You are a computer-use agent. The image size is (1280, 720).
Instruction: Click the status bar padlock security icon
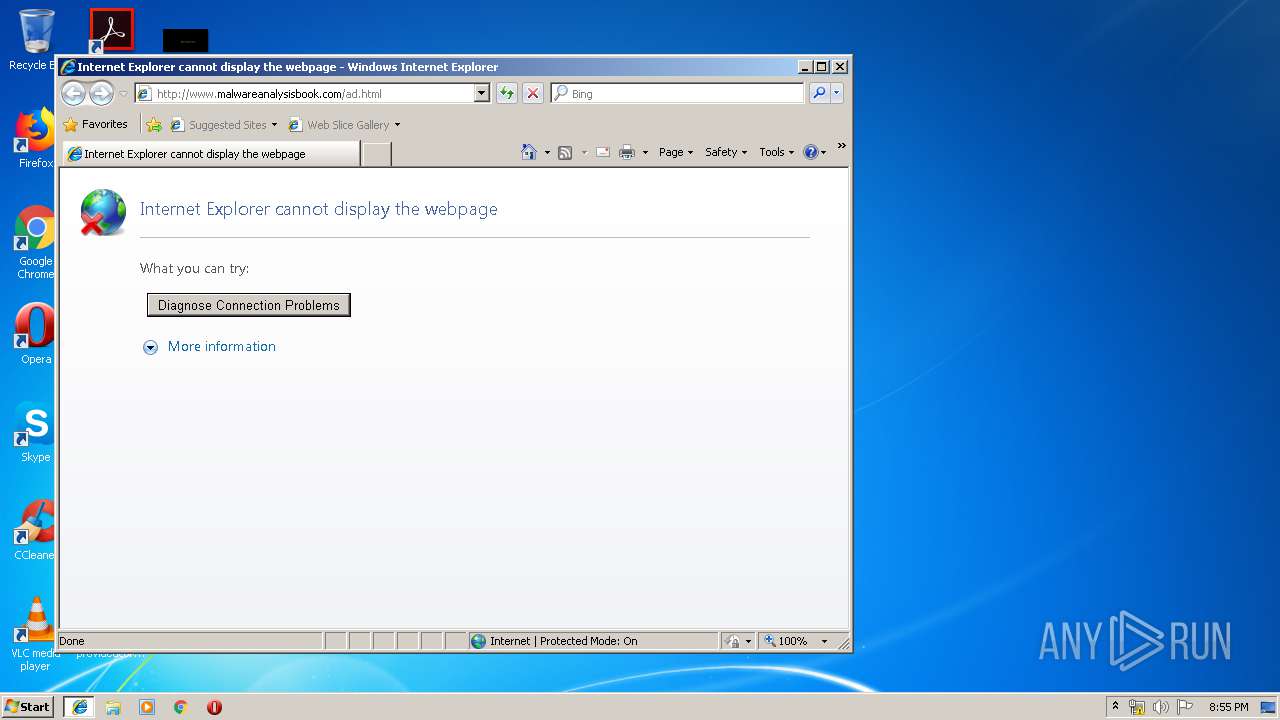pyautogui.click(x=733, y=641)
